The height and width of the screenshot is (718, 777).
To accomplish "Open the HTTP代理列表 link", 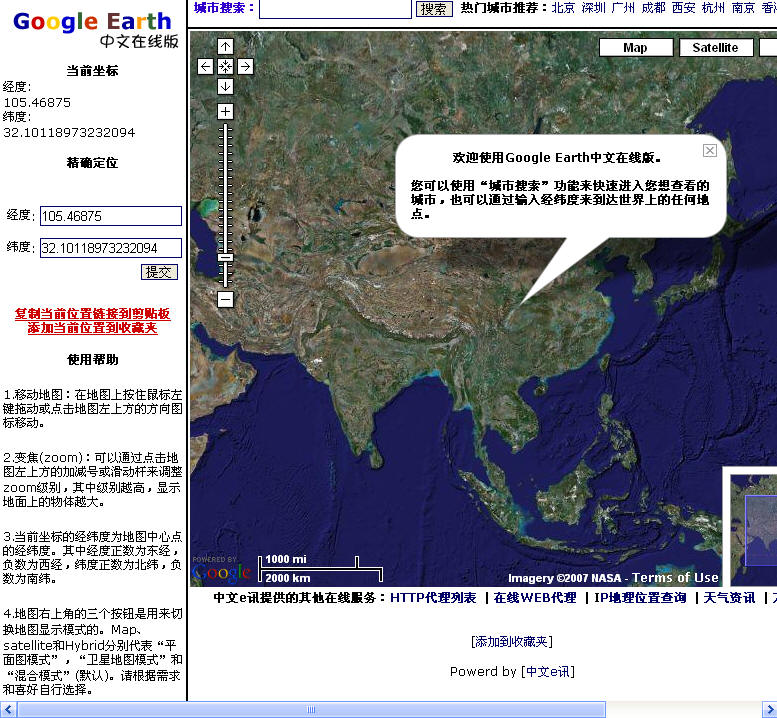I will click(x=433, y=598).
